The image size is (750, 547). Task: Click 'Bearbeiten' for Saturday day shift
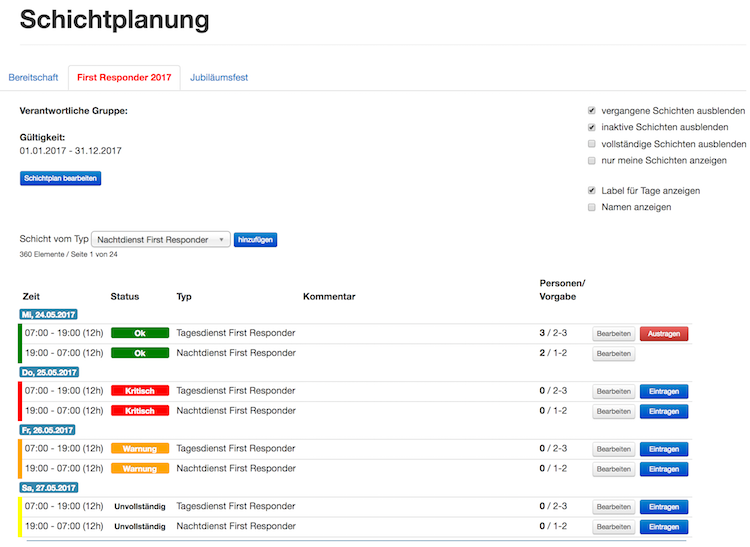pyautogui.click(x=613, y=507)
